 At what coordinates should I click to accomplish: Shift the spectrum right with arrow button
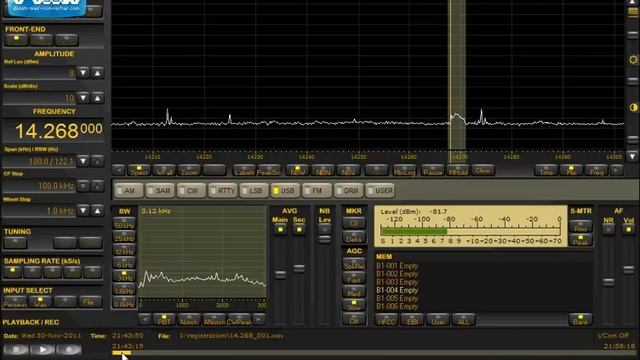tap(617, 170)
